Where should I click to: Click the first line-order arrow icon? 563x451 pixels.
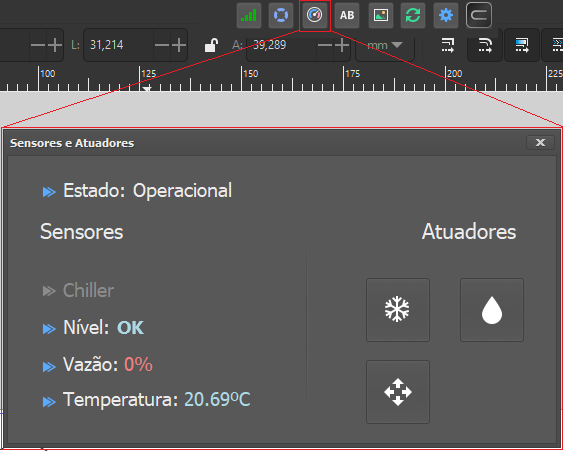click(x=448, y=45)
